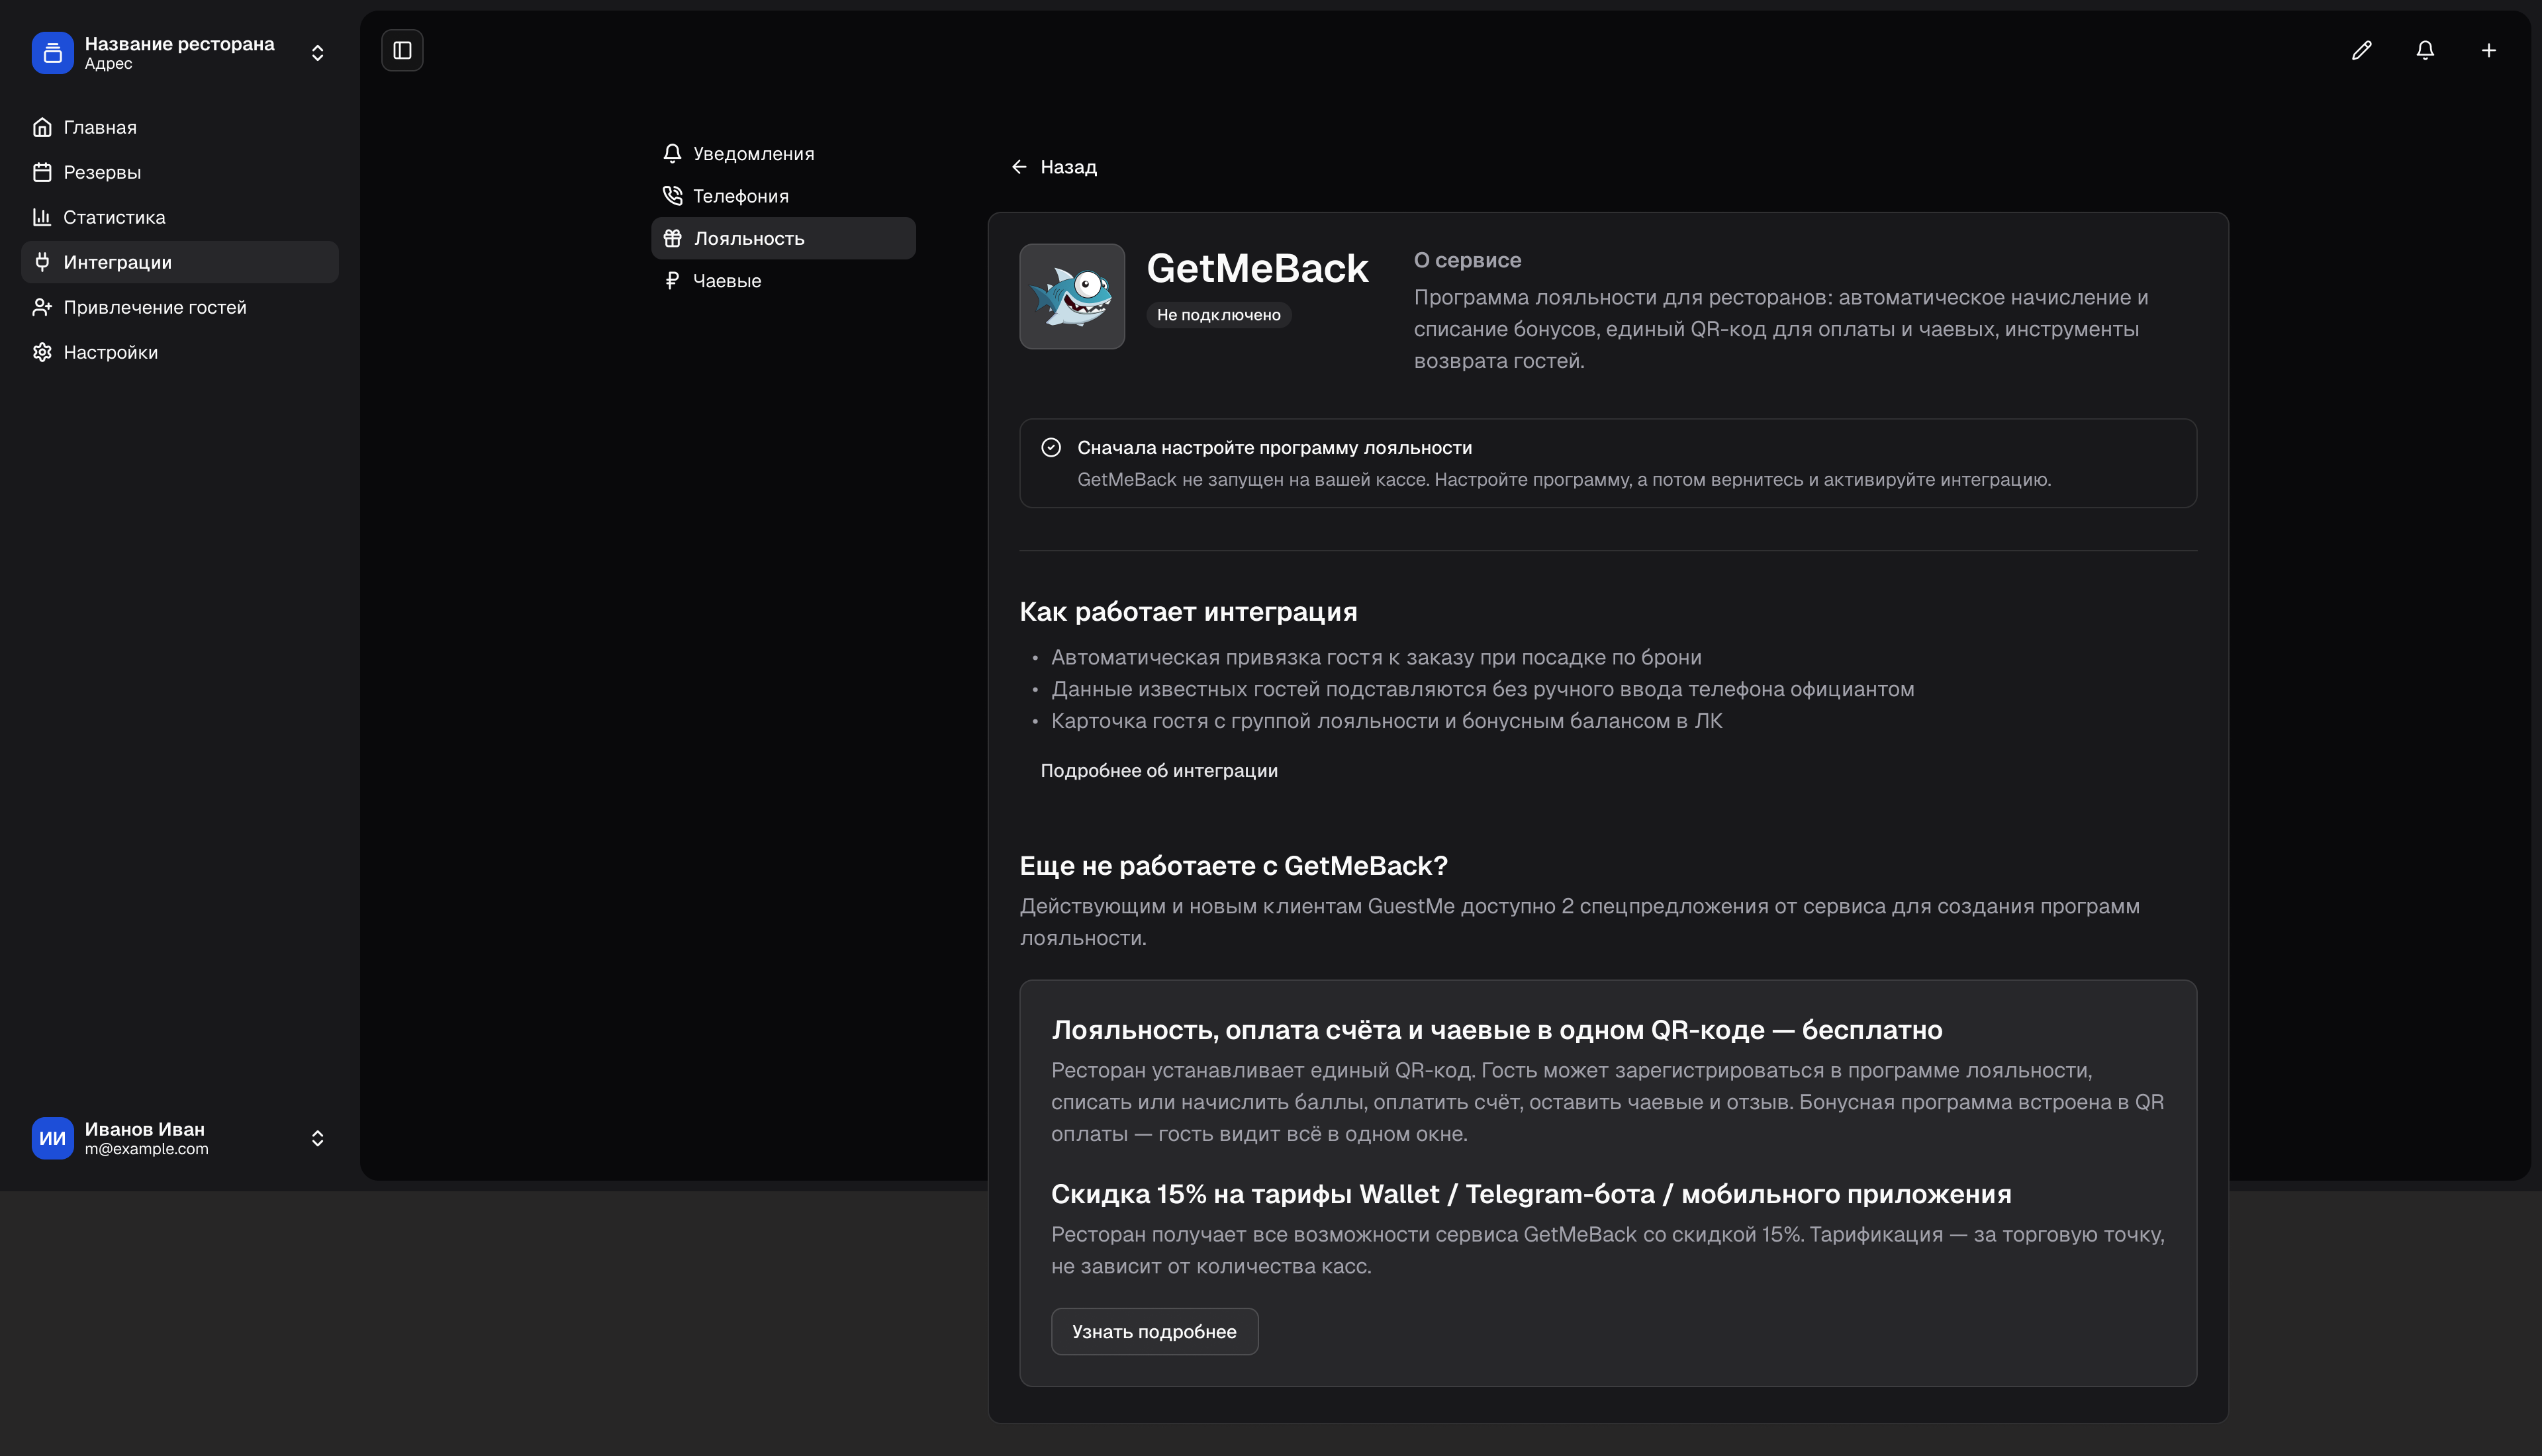Expand the restaurant switcher chevron
Viewport: 2542px width, 1456px height.
point(317,53)
